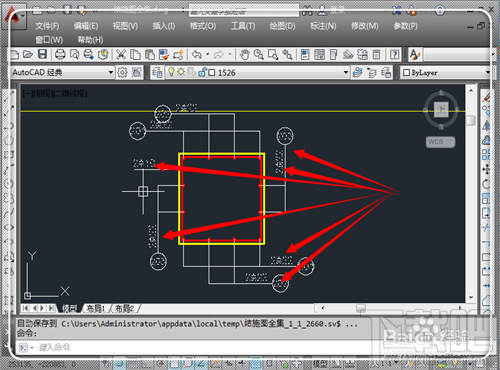Select the Move tool in Modify toolbar
This screenshot has width=500, height=370.
[486, 169]
